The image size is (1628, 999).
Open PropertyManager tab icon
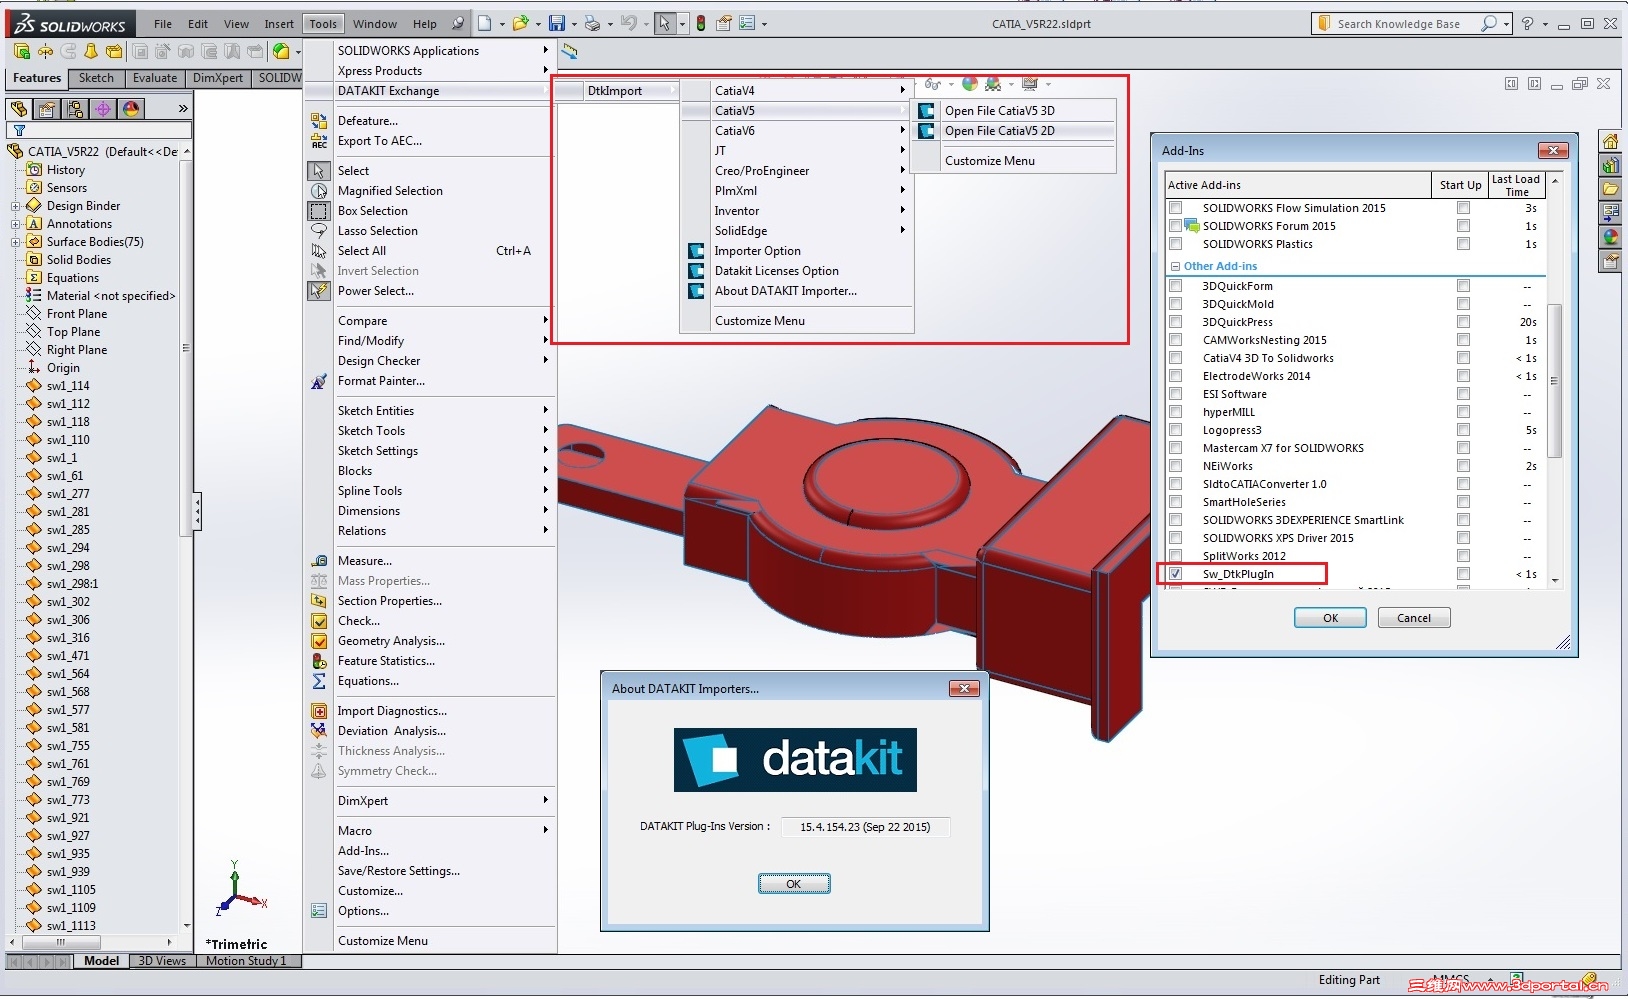coord(47,108)
